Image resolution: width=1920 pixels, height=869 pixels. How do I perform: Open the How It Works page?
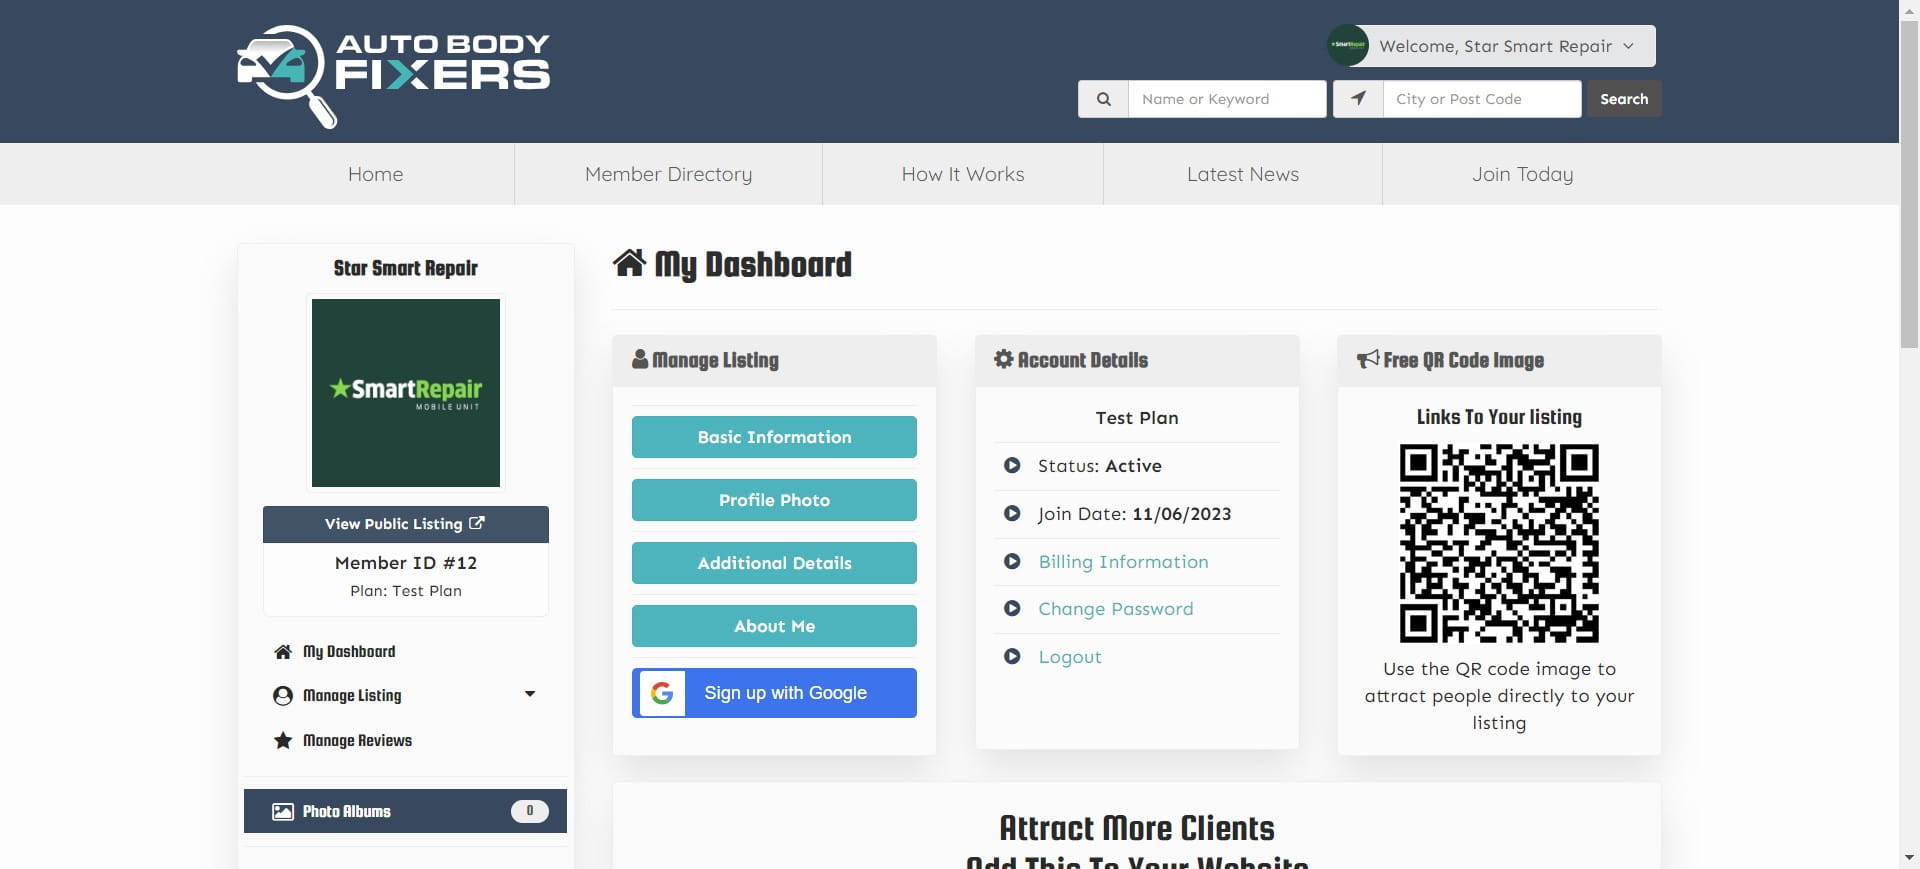coord(962,174)
